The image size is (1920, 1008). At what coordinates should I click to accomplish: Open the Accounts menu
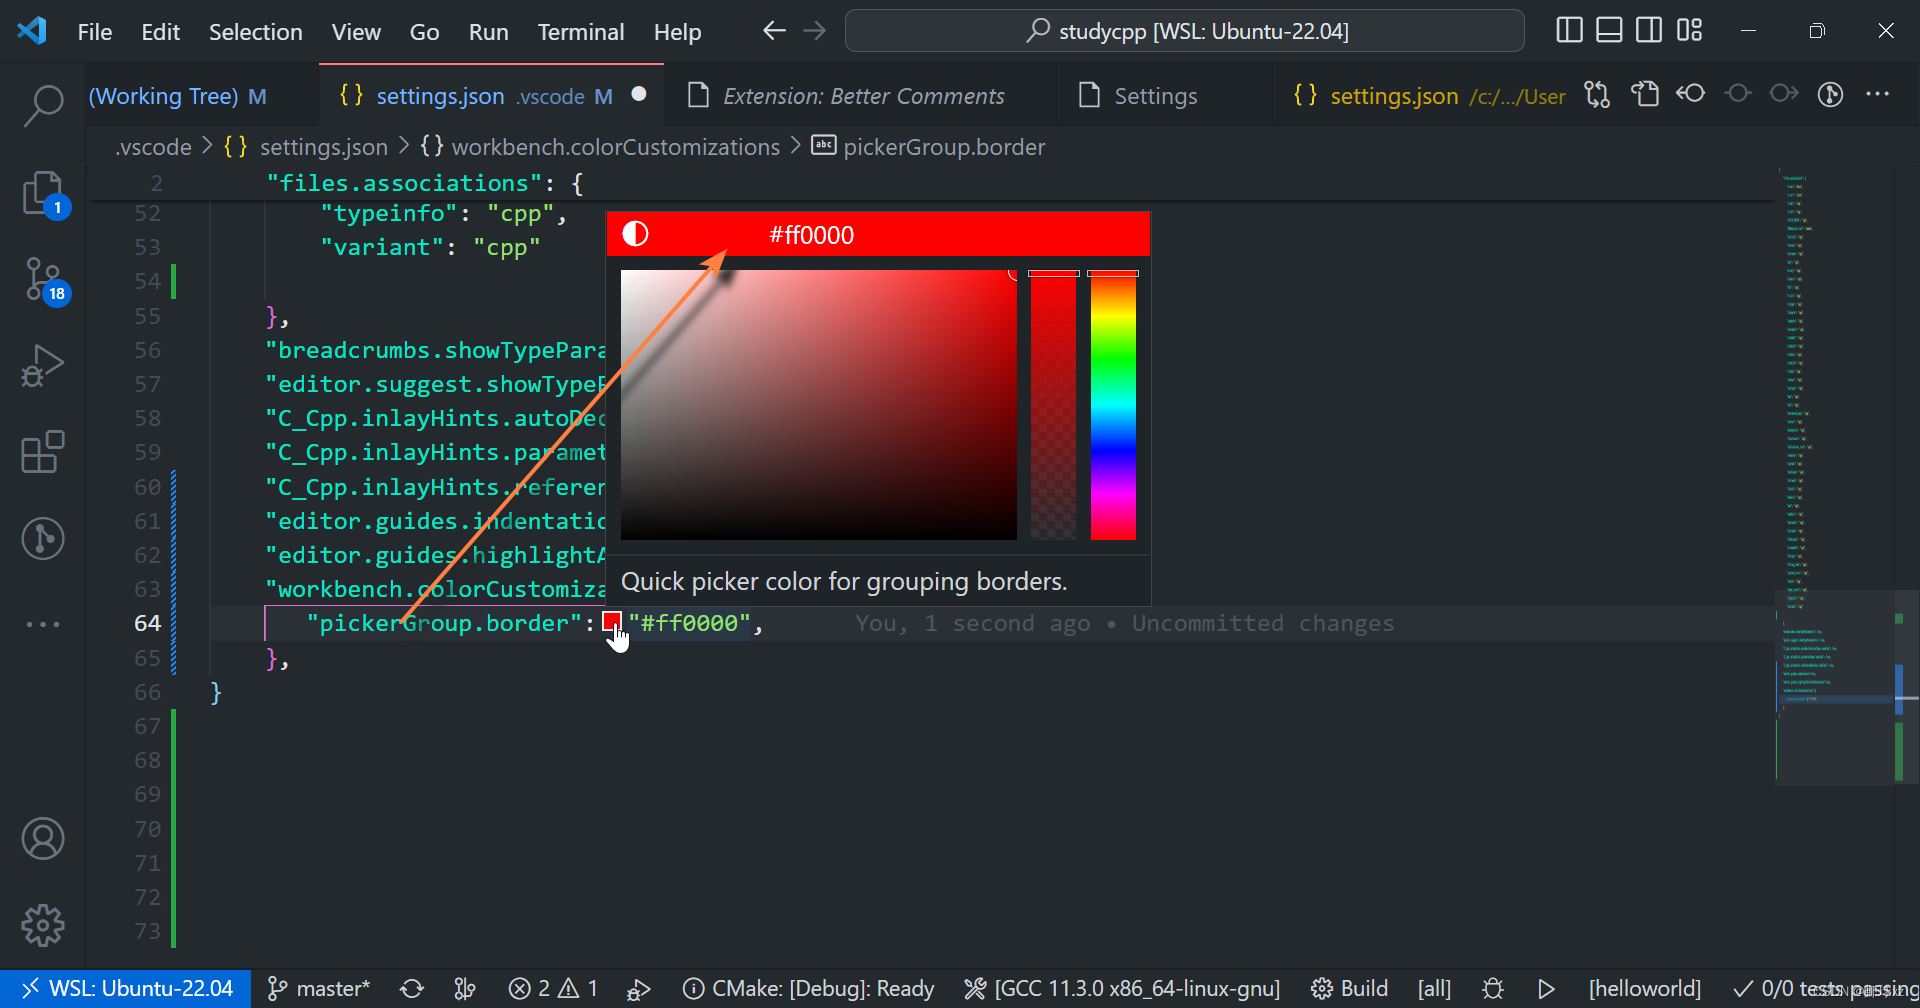[43, 839]
